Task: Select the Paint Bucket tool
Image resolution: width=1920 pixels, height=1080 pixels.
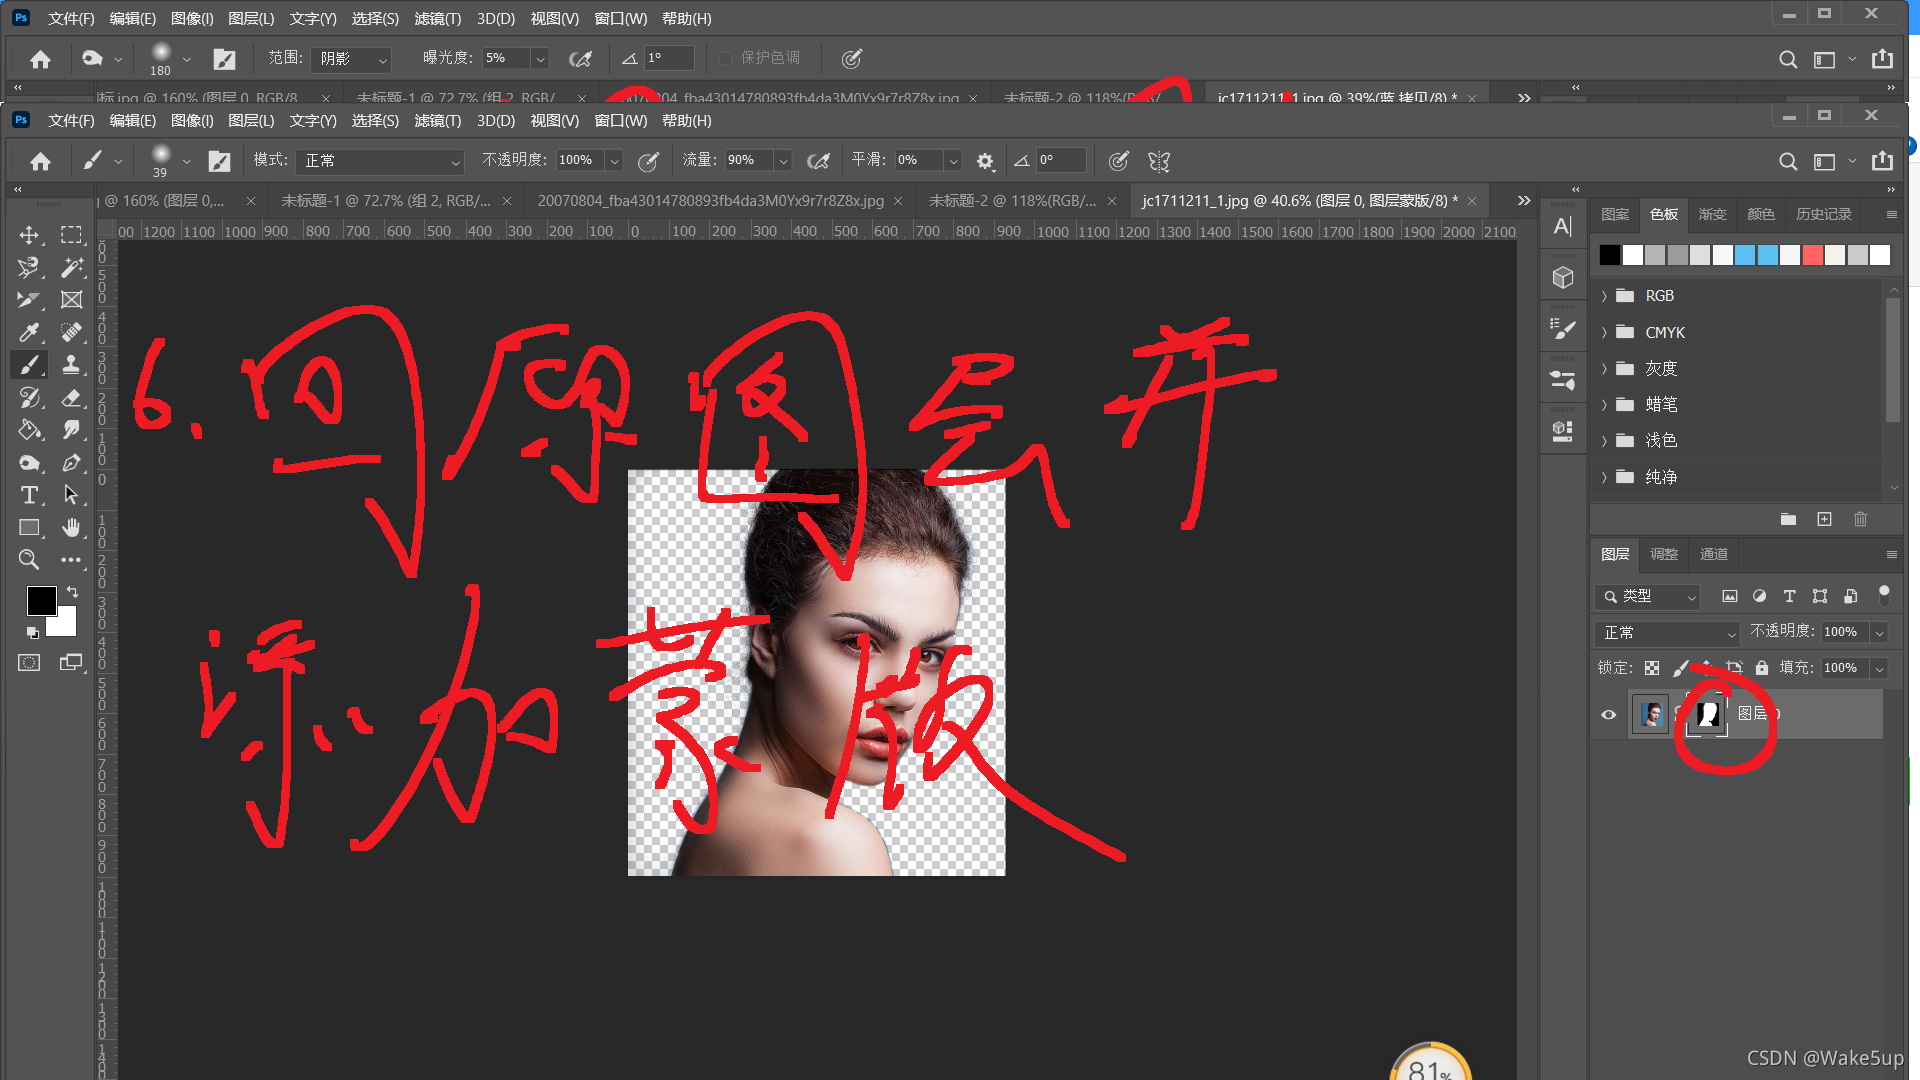Action: click(x=29, y=430)
